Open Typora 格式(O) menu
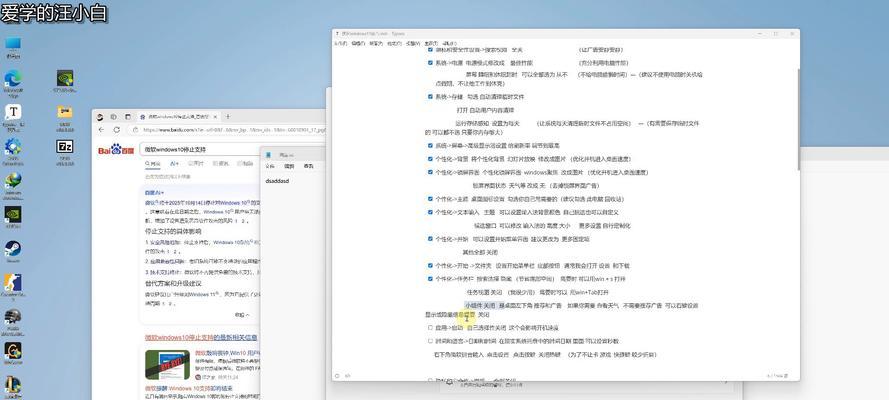Screen dimensions: 889x400 click(394, 43)
